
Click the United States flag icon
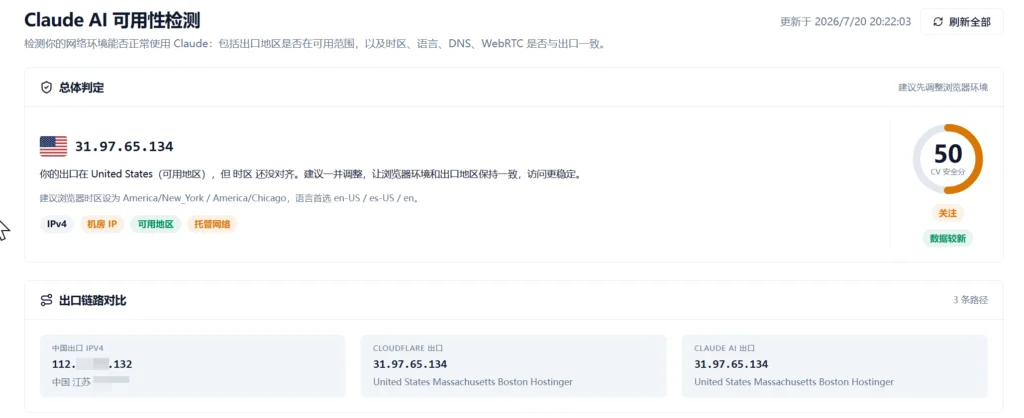click(x=54, y=146)
